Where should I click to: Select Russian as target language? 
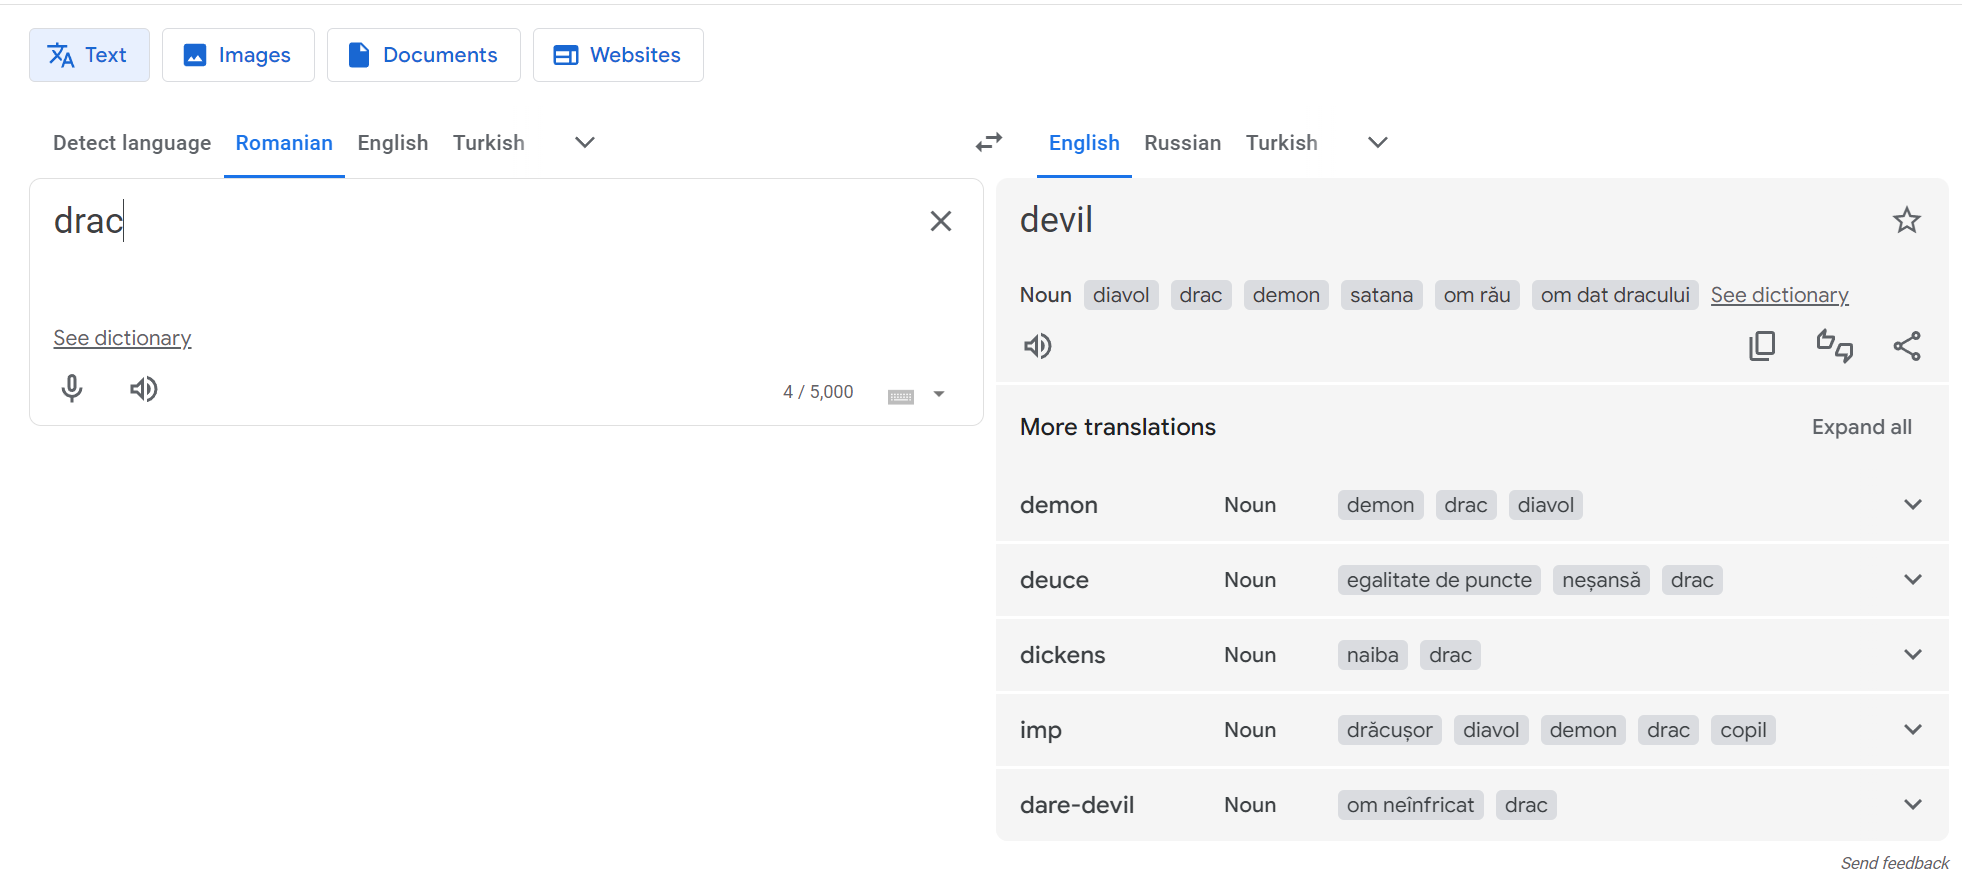click(1183, 143)
